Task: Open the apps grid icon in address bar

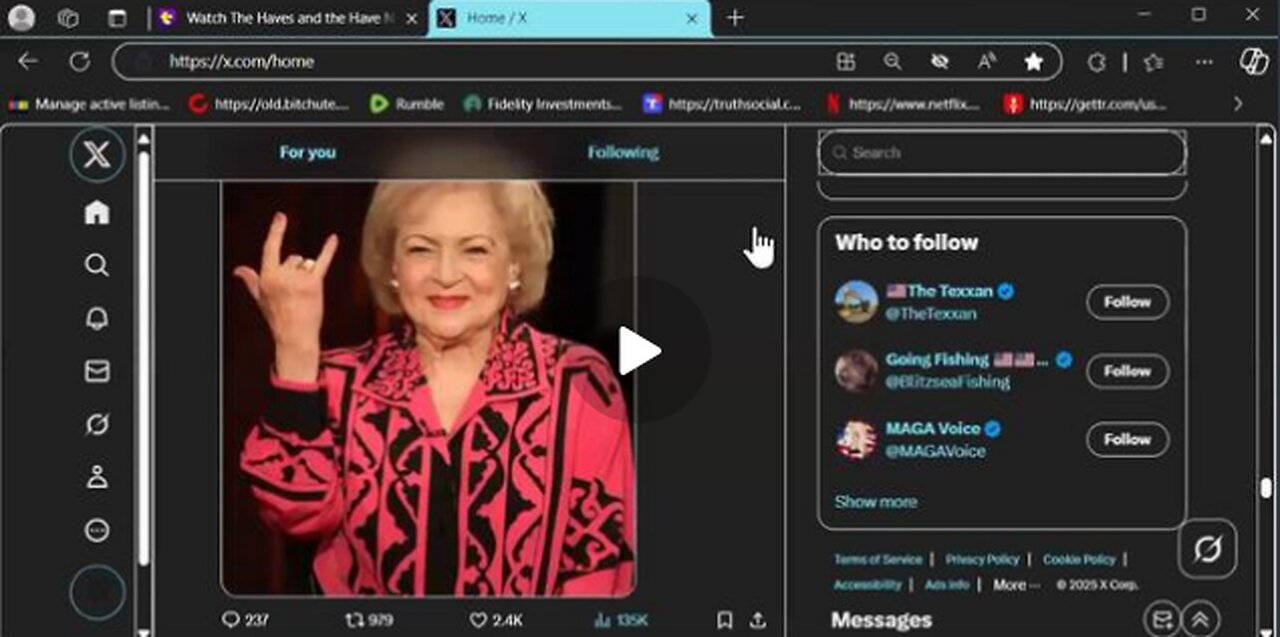Action: (846, 61)
